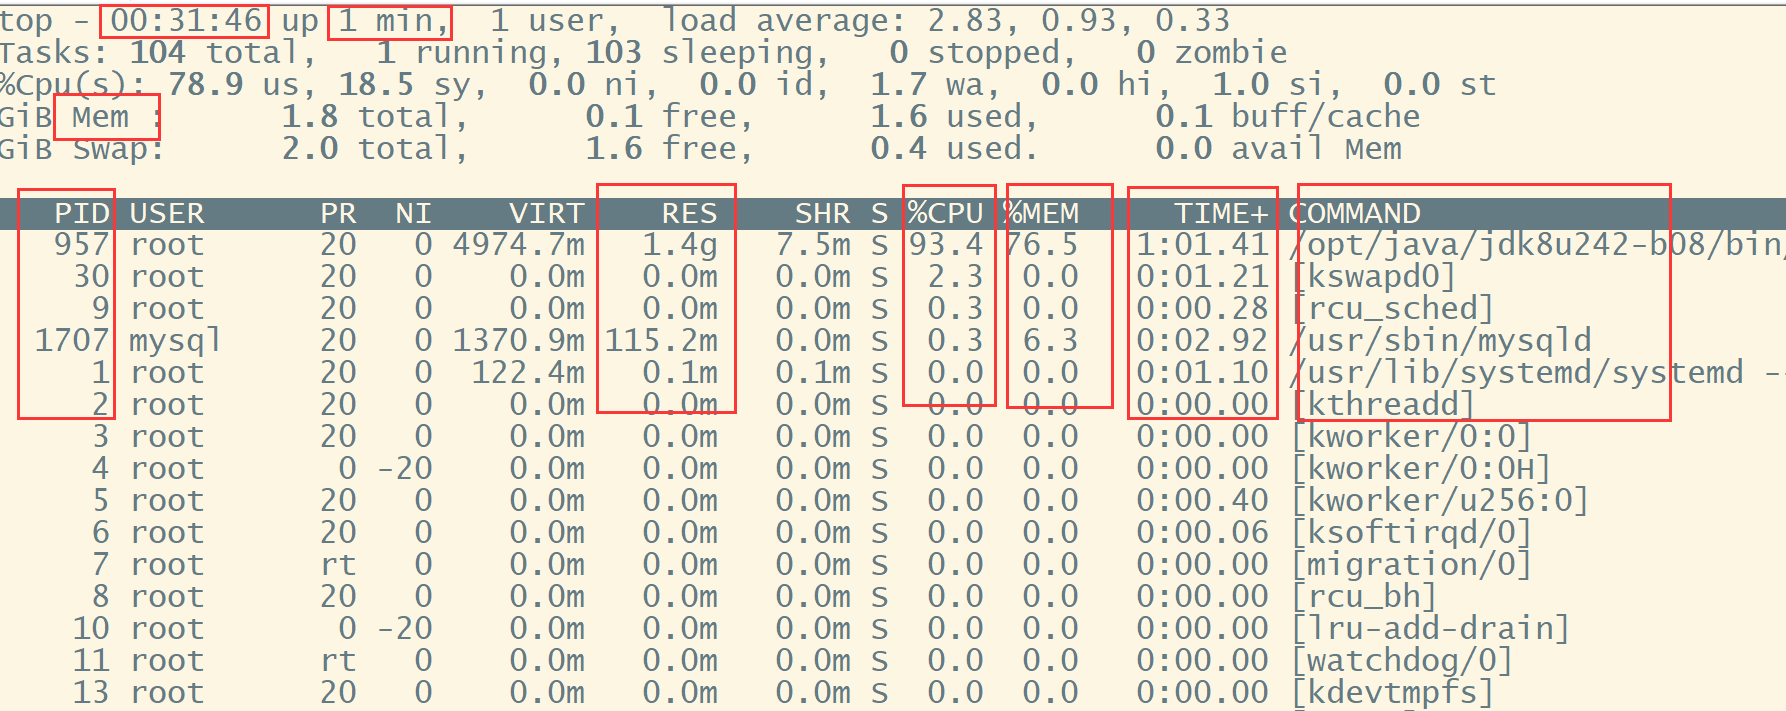Select the clock time 00:31:46

click(186, 20)
